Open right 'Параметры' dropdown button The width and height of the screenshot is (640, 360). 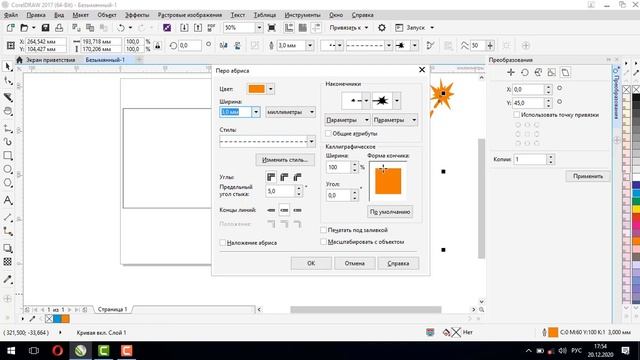(x=395, y=120)
